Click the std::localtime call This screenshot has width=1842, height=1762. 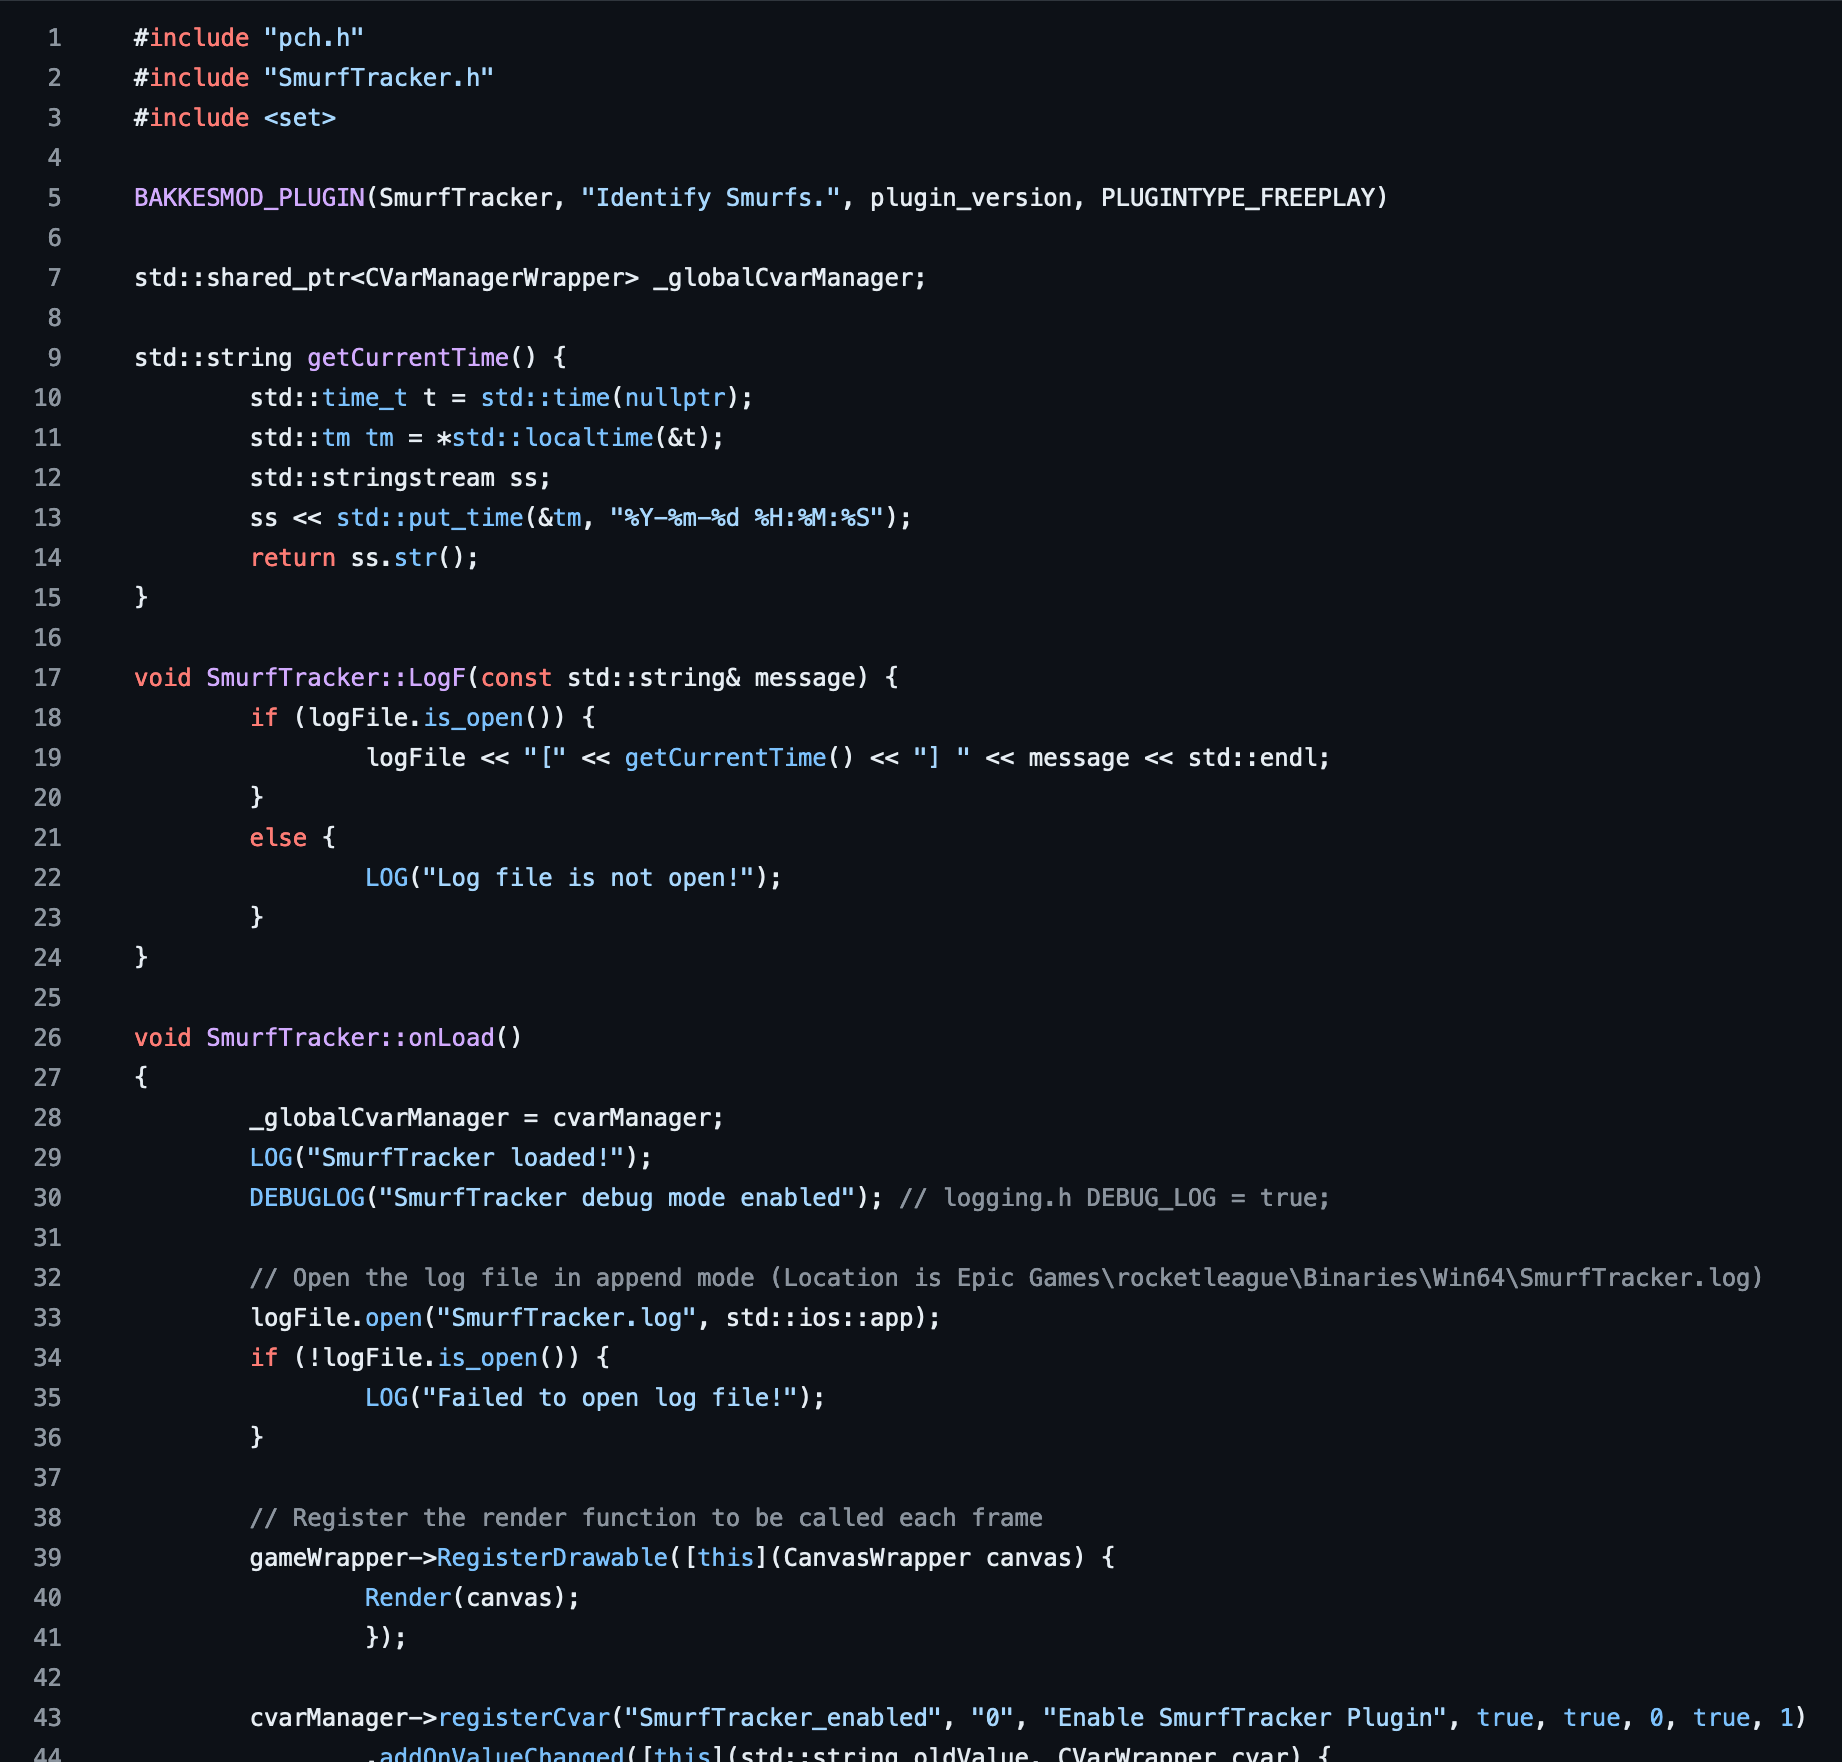[x=553, y=438]
